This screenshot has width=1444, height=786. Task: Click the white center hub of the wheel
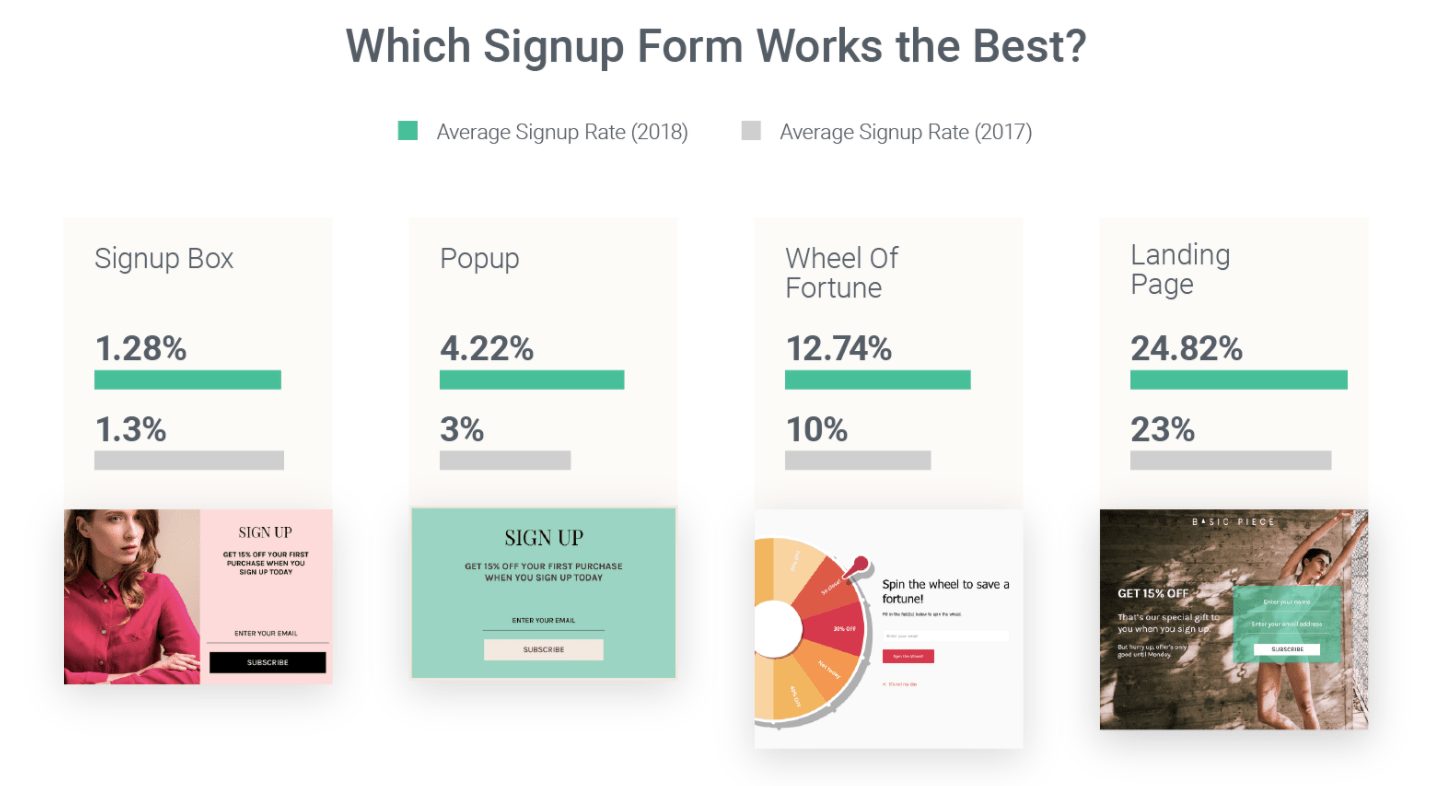[x=777, y=628]
